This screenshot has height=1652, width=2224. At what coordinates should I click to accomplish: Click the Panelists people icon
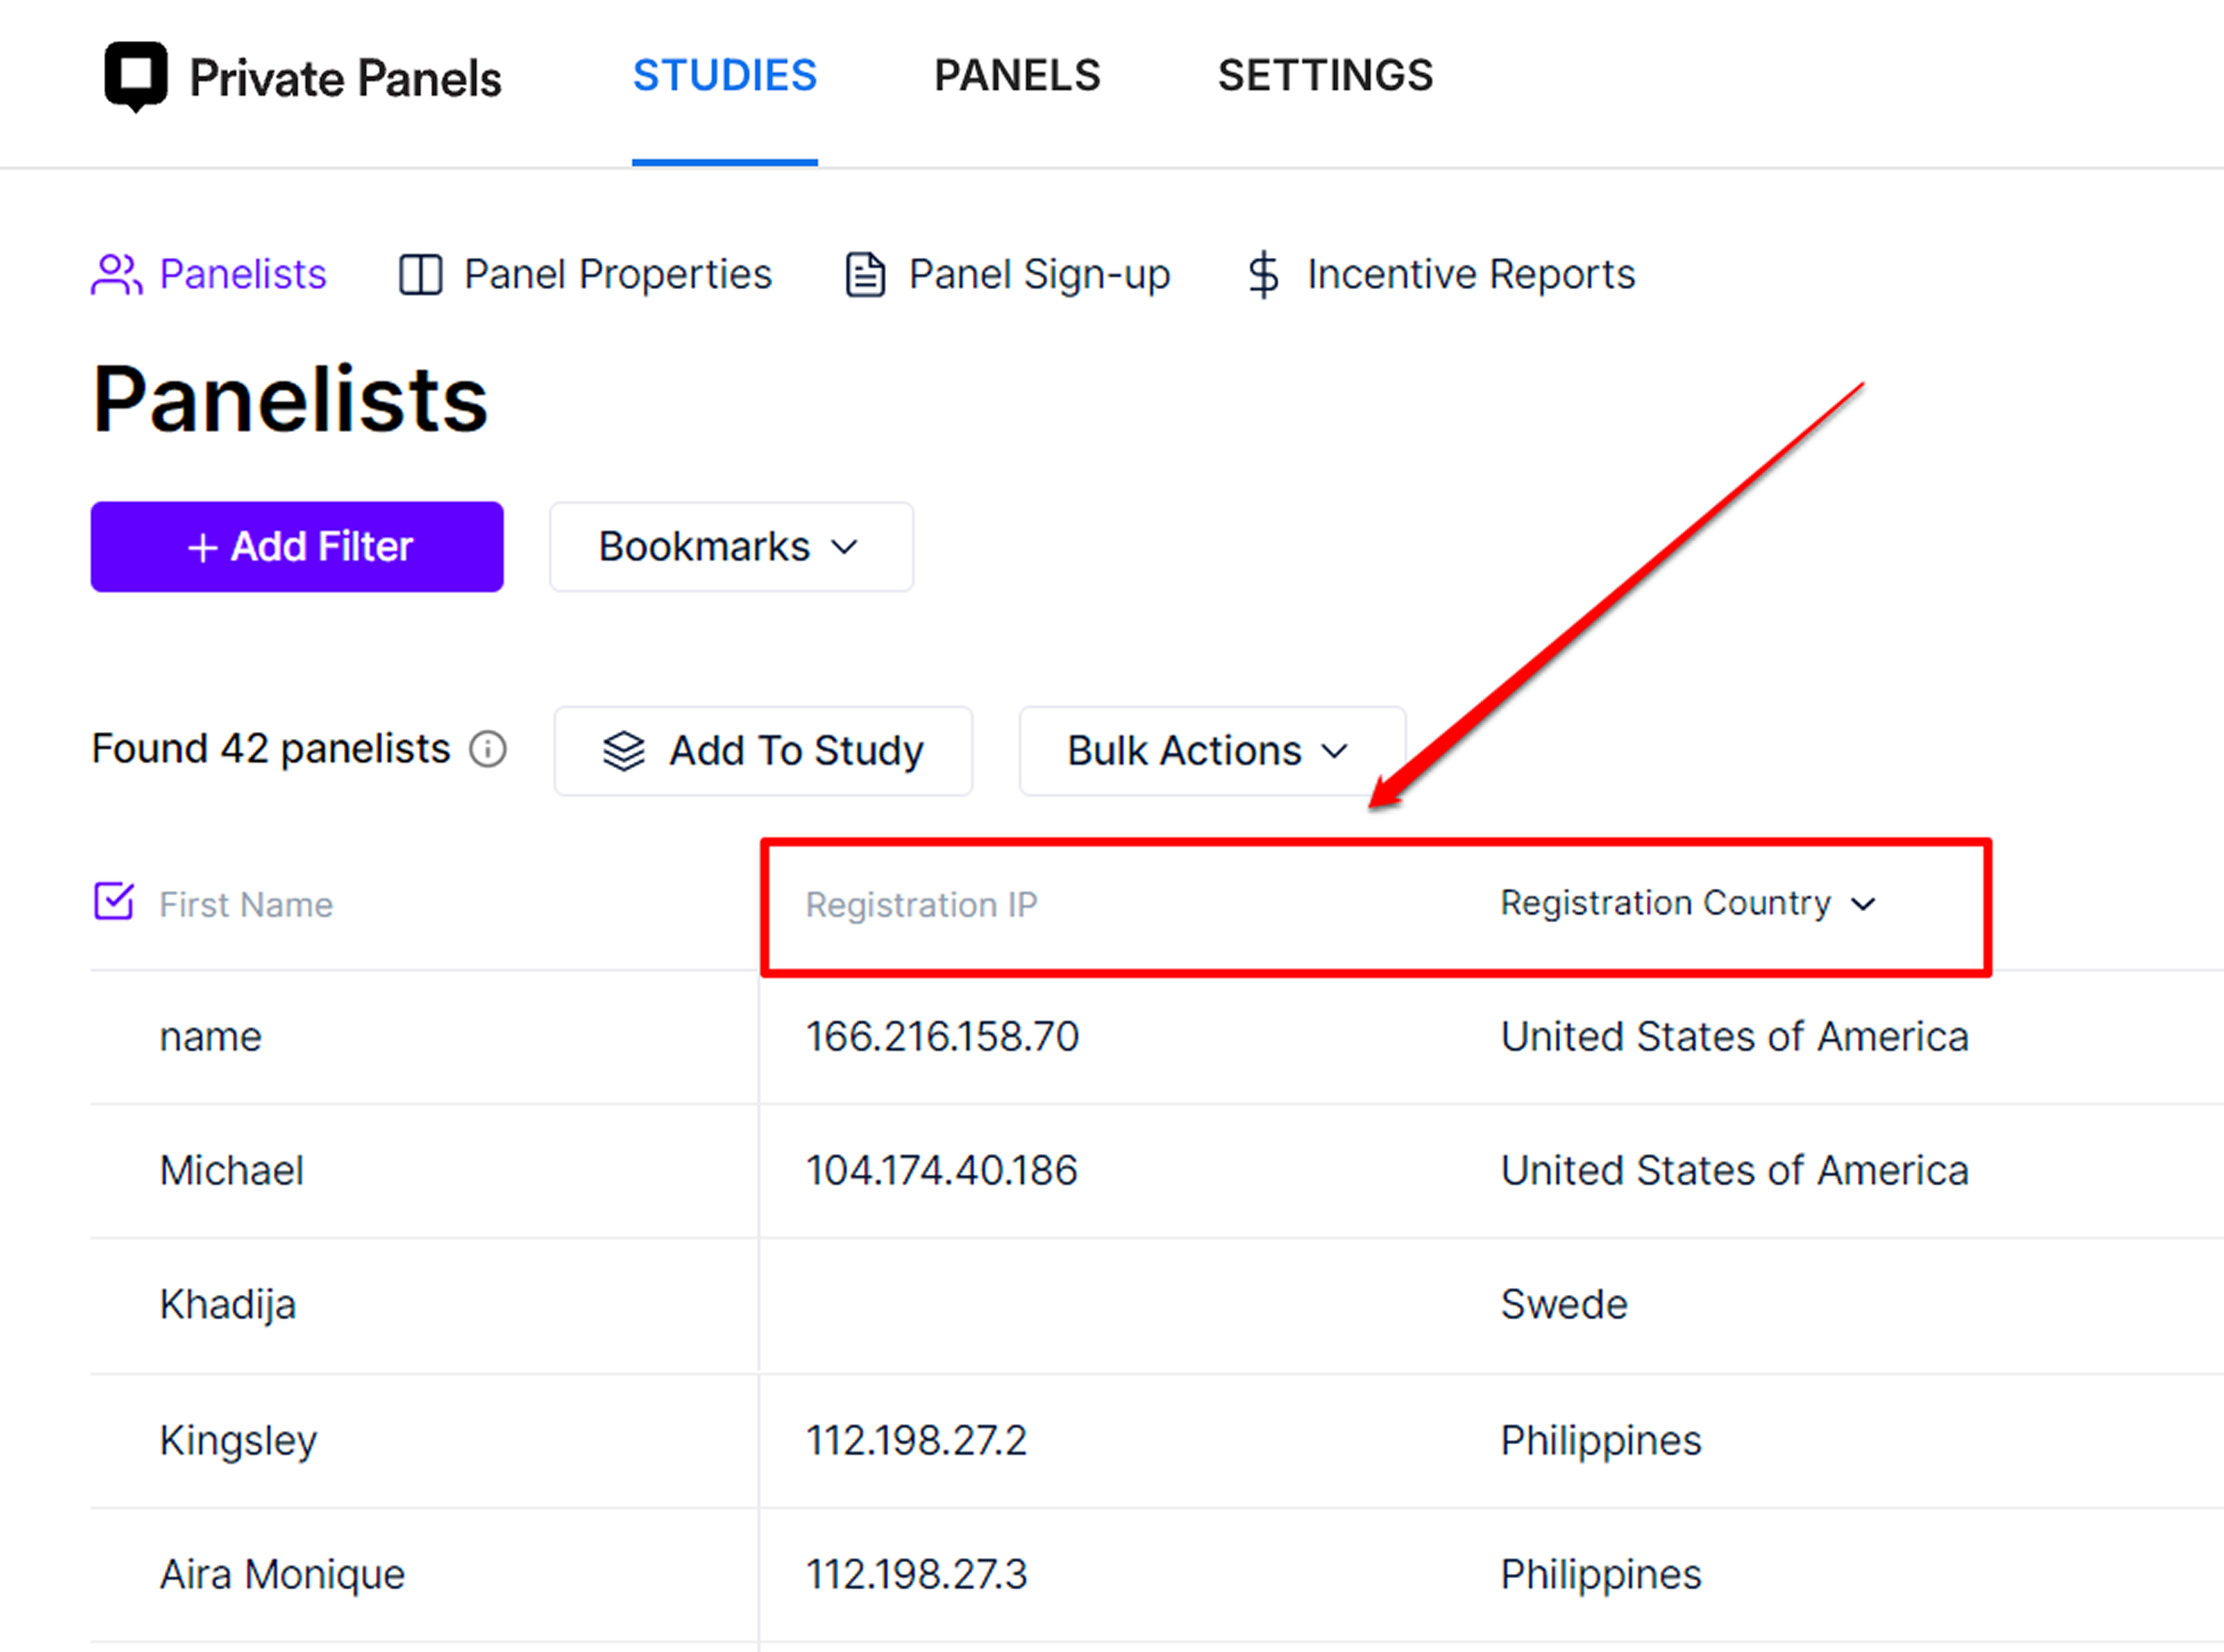[117, 275]
